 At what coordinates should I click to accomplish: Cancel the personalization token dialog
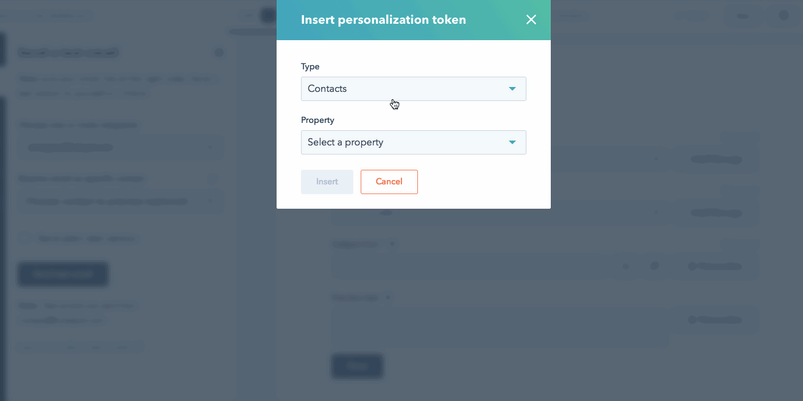click(x=389, y=182)
